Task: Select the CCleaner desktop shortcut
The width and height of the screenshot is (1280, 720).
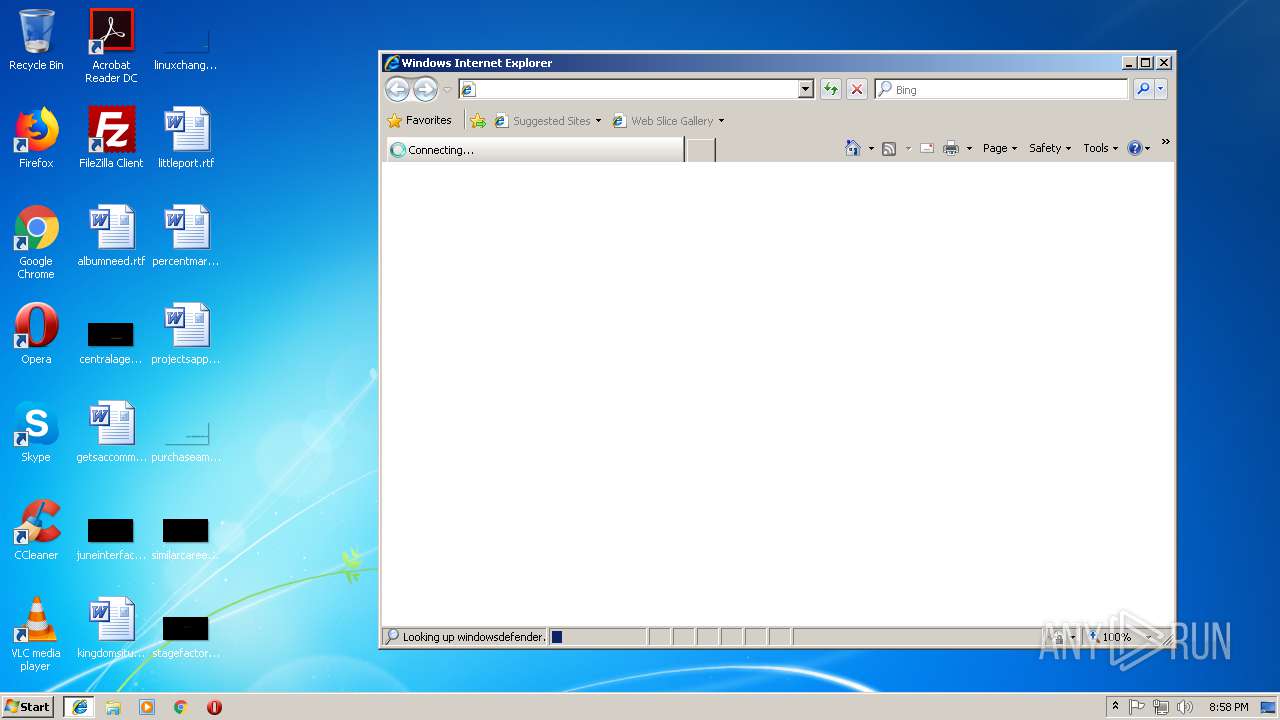Action: pos(36,530)
